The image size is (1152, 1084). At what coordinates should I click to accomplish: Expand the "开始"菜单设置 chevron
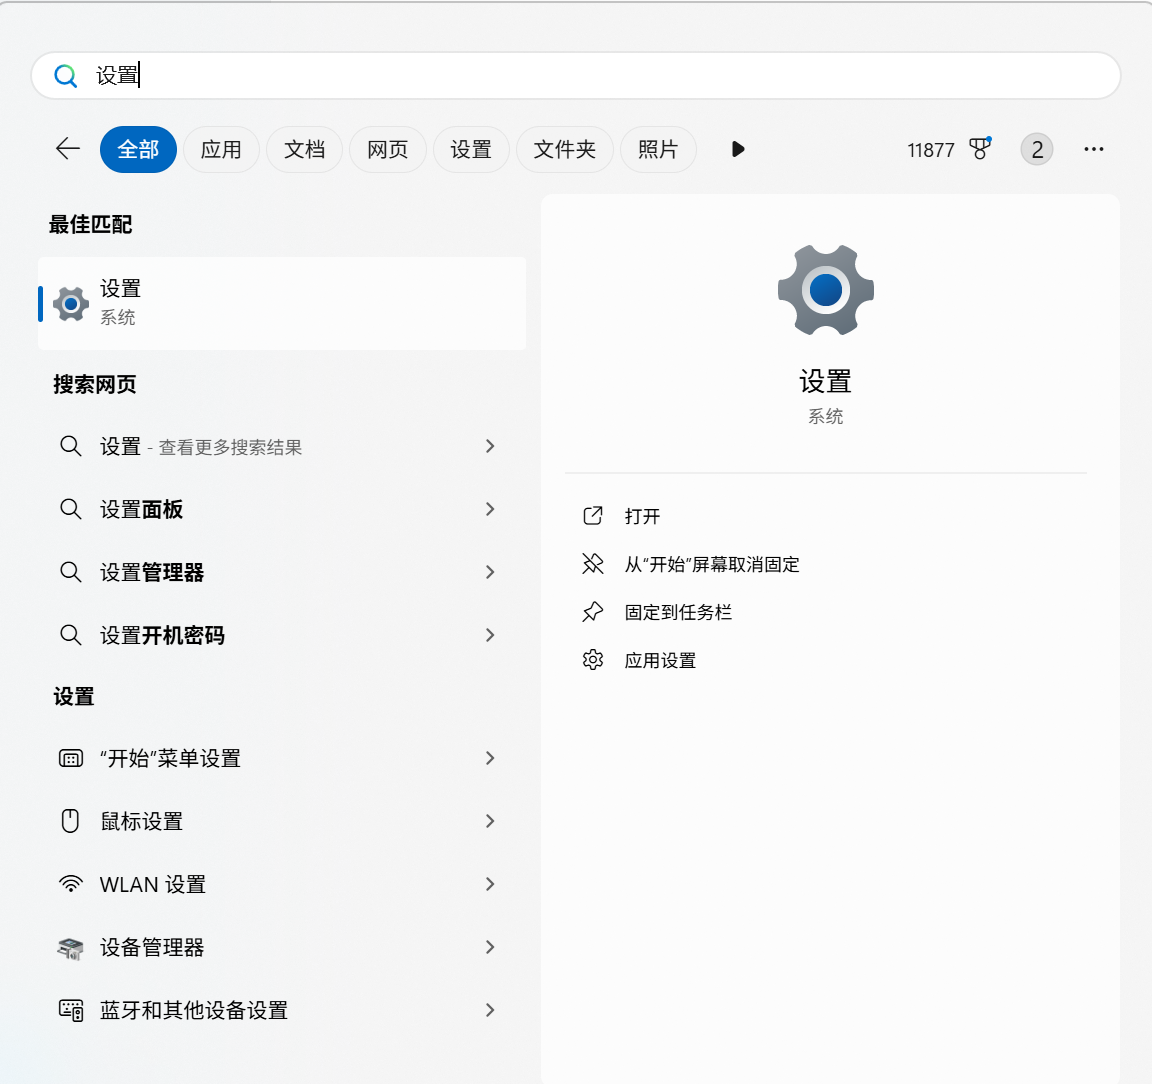[x=490, y=758]
